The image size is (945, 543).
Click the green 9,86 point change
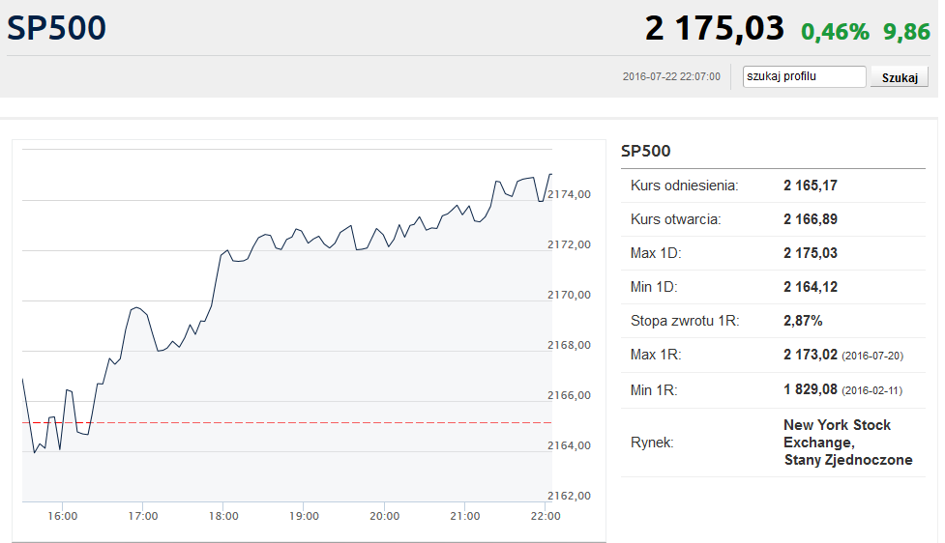click(x=906, y=31)
